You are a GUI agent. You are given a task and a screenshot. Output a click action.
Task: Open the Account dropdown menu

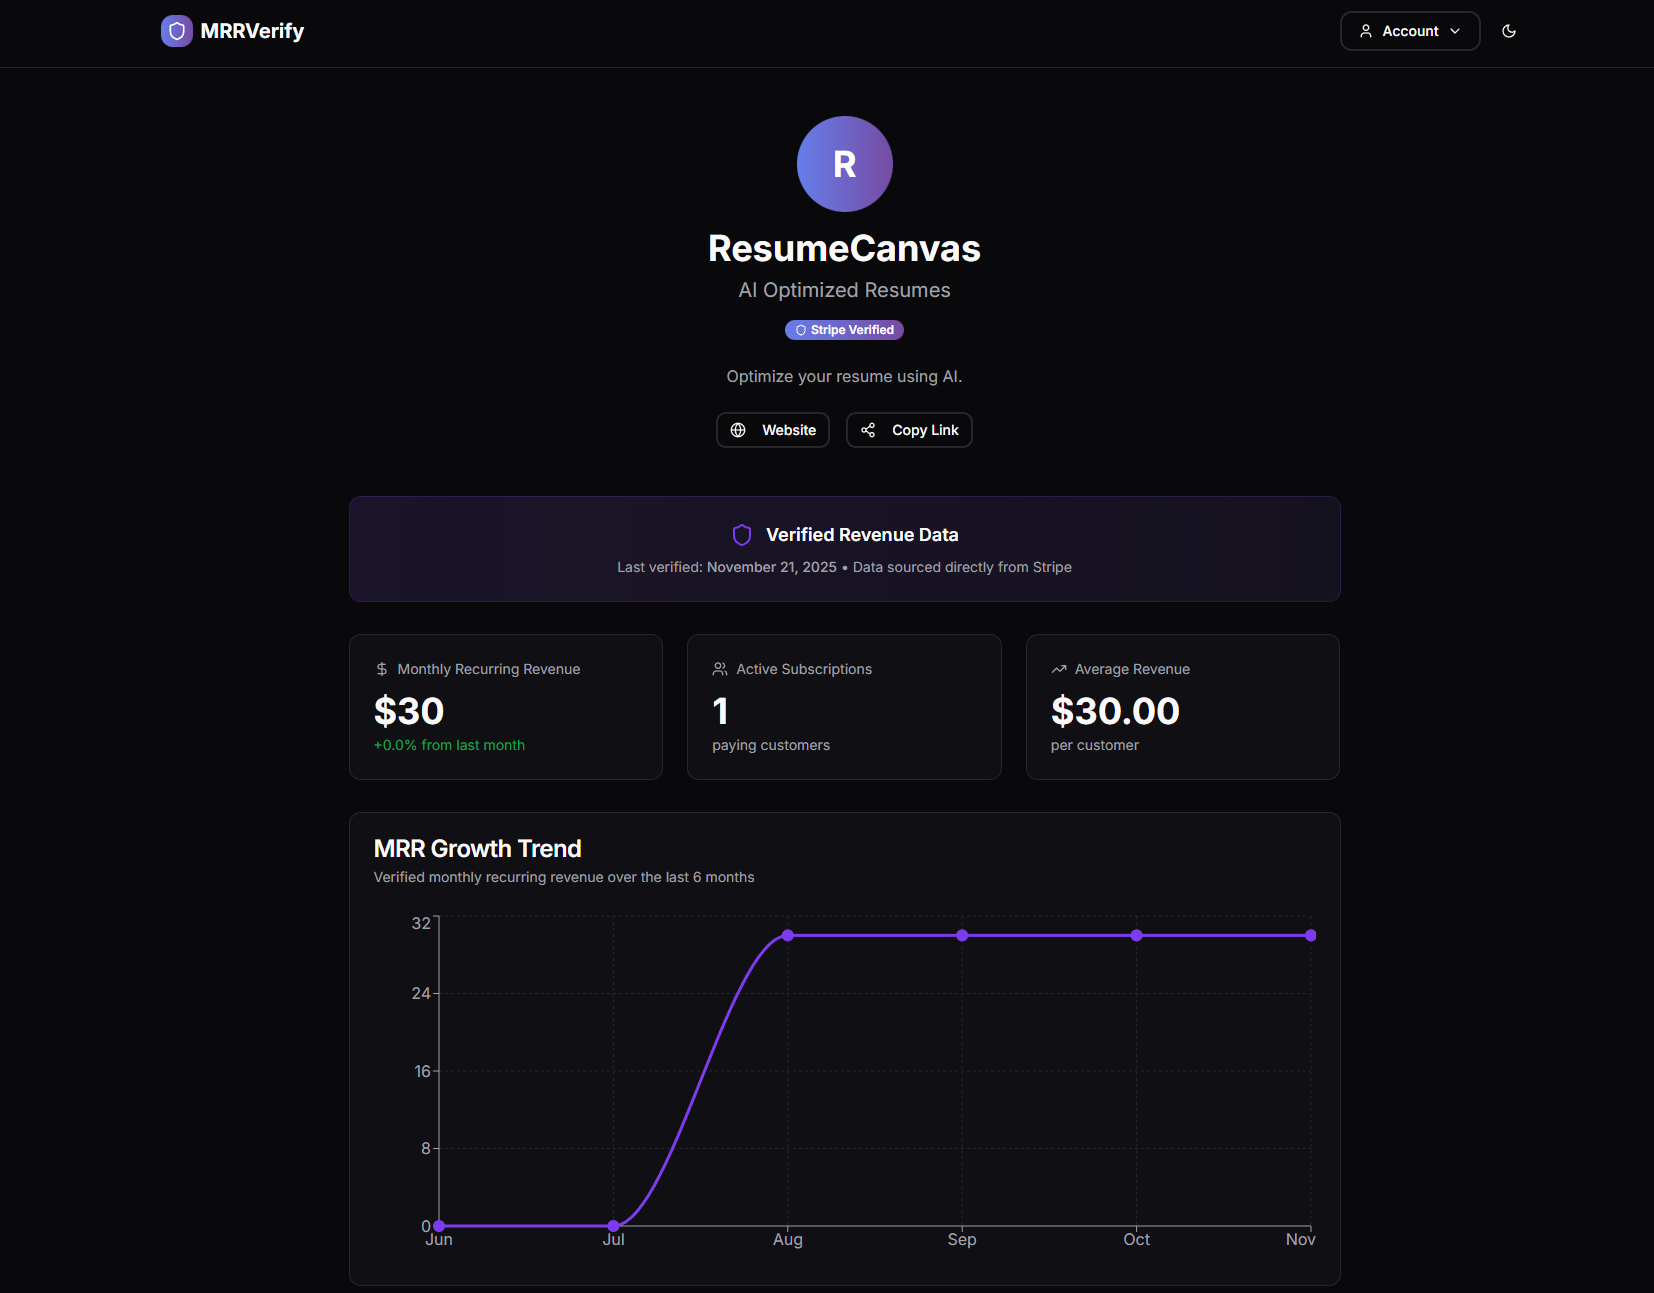coord(1410,31)
